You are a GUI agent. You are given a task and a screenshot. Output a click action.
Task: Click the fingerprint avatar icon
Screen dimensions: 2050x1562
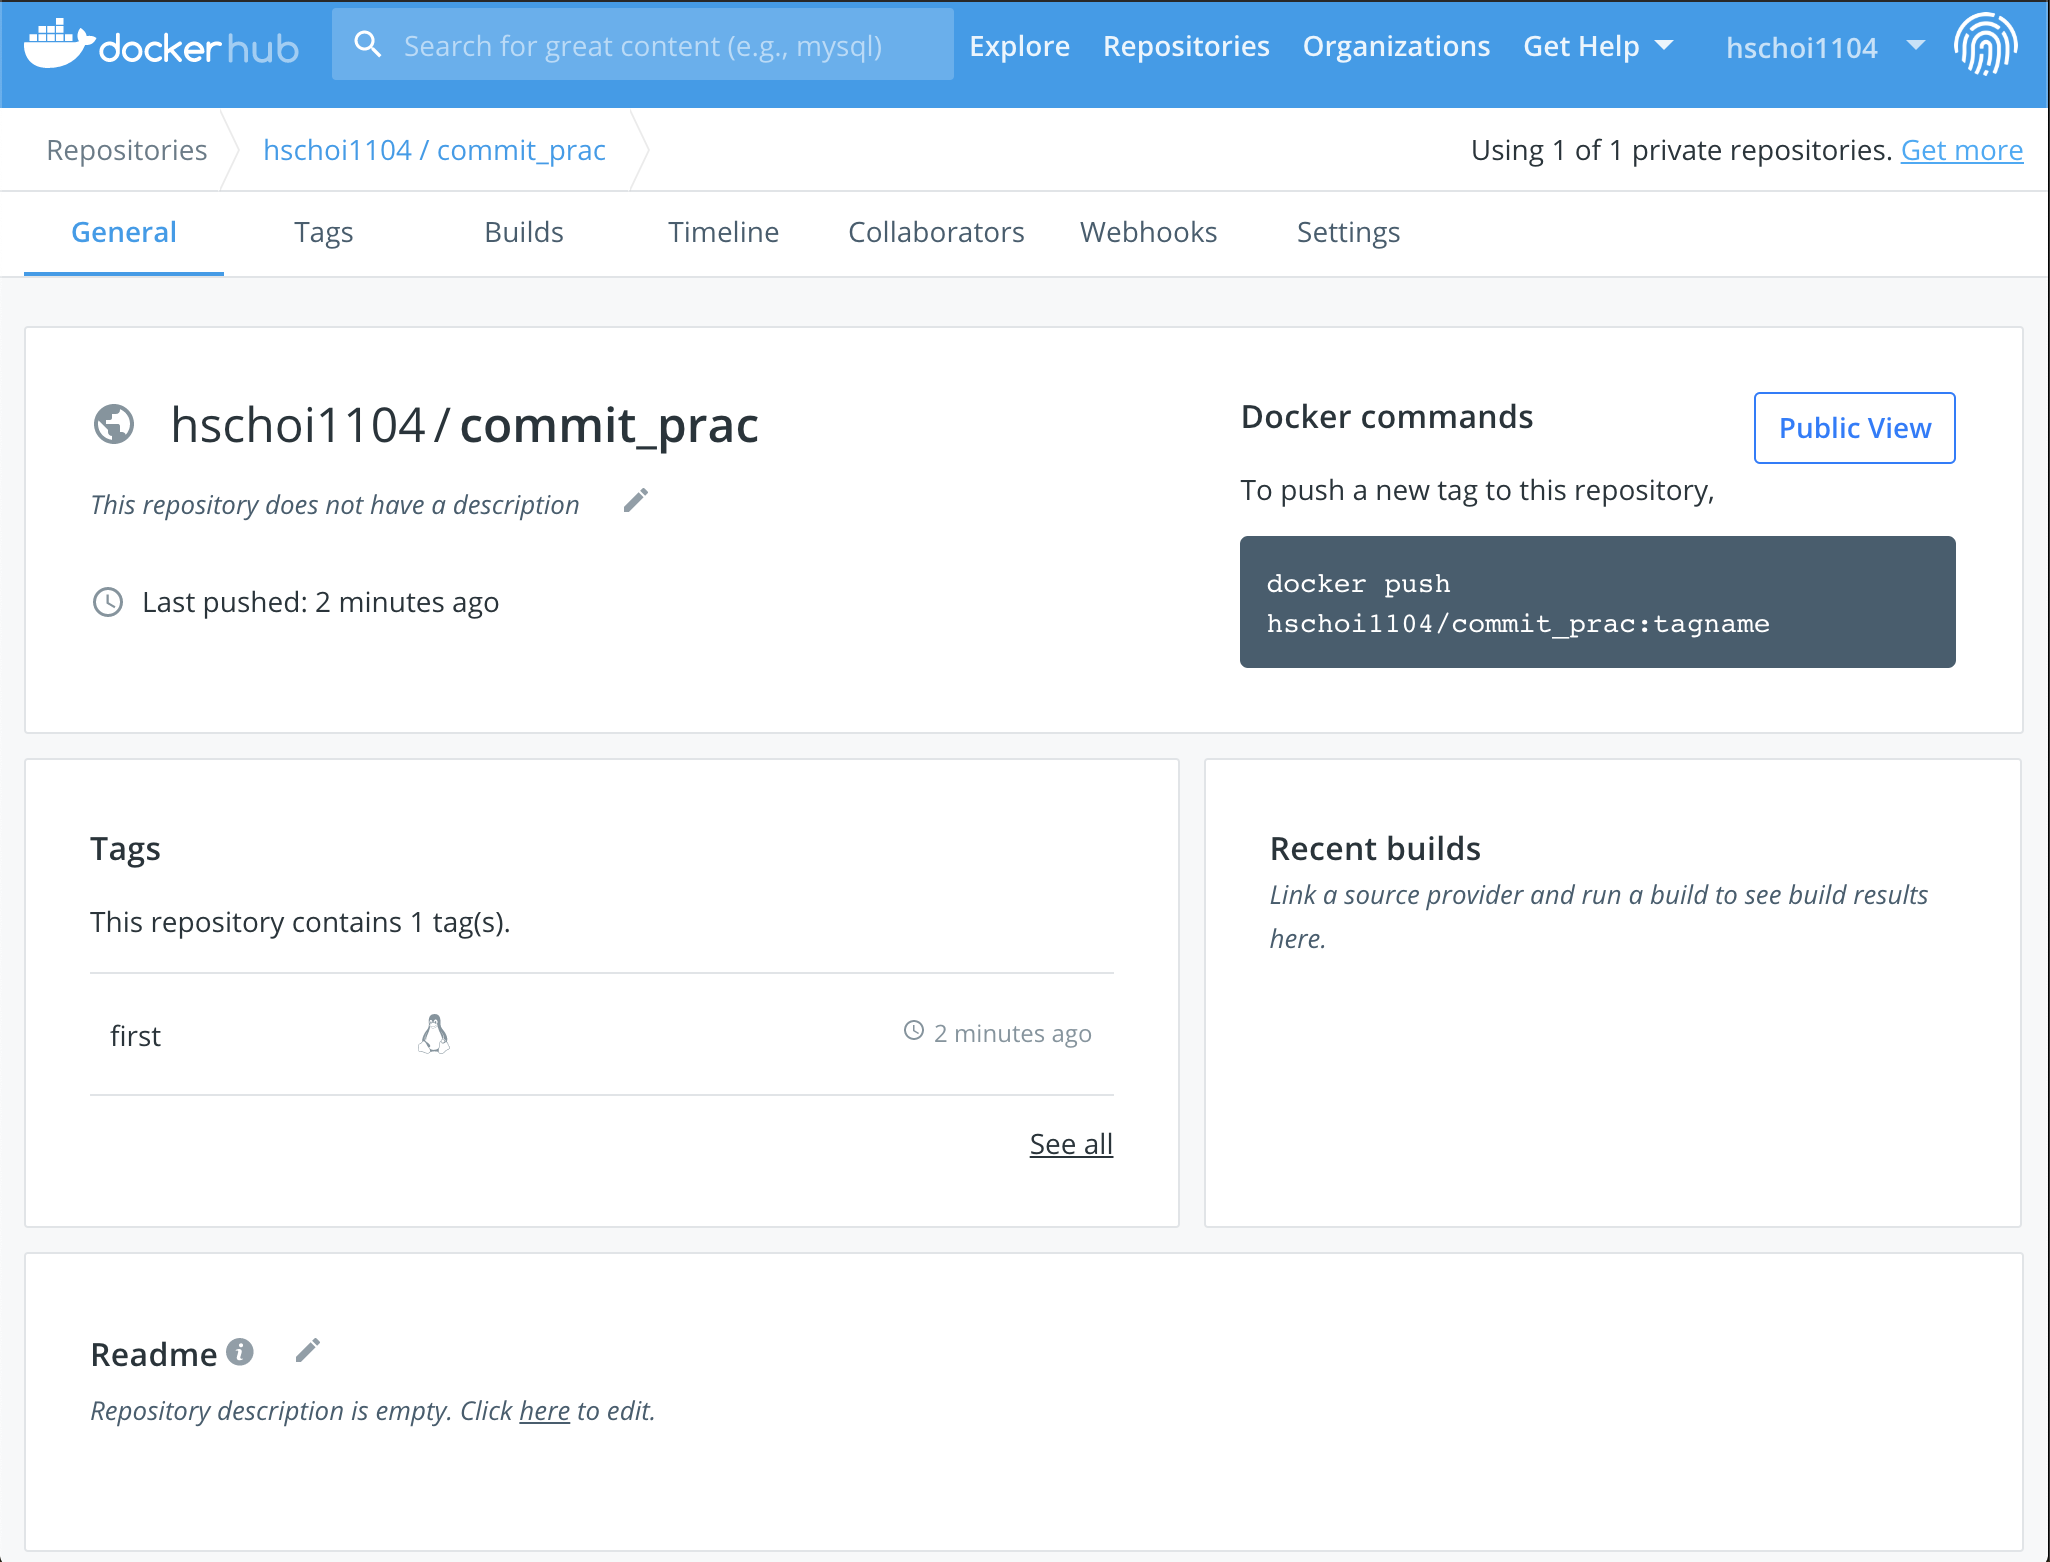coord(1985,45)
